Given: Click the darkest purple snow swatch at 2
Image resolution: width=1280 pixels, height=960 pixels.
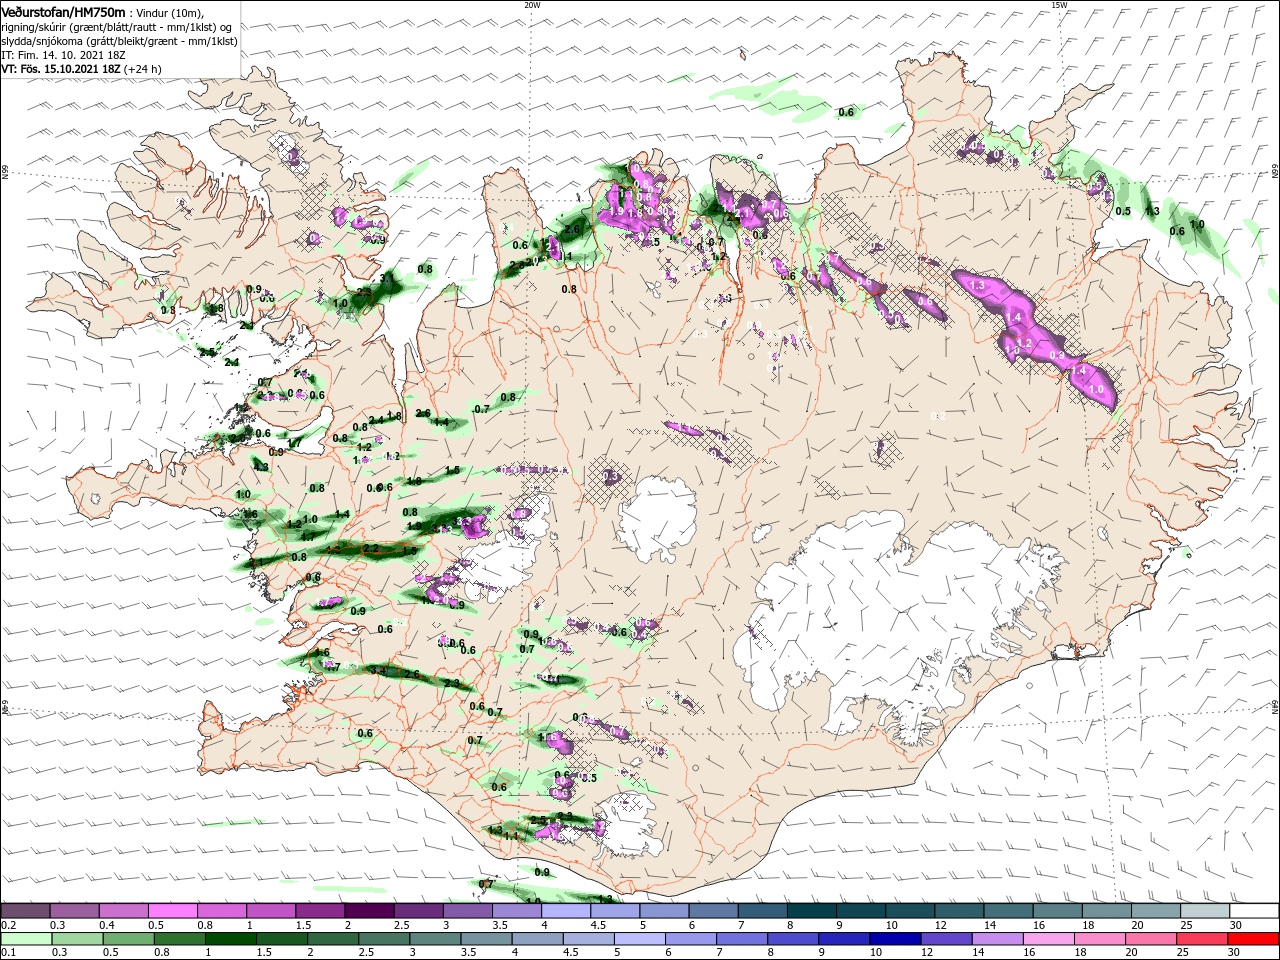Looking at the screenshot, I should click(369, 911).
